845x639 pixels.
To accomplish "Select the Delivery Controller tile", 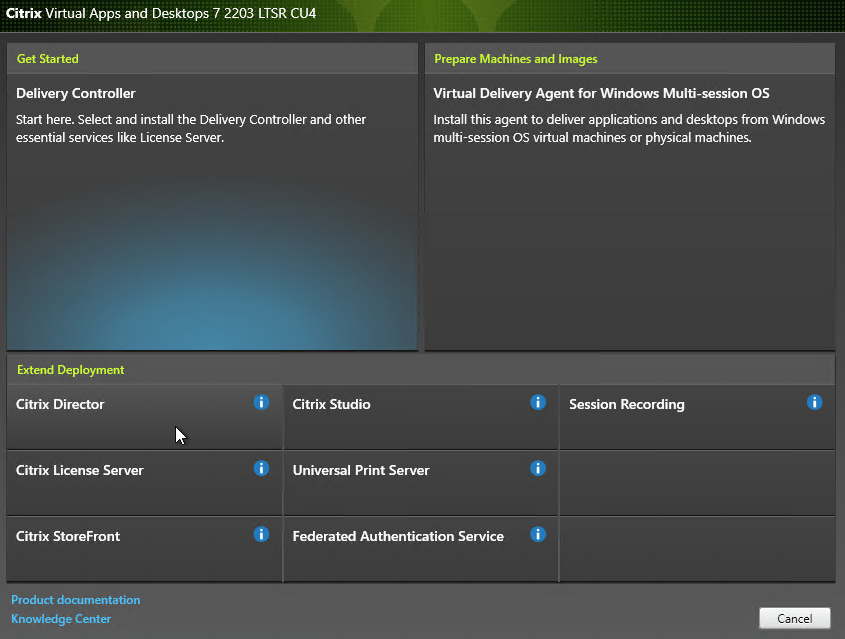I will (212, 212).
